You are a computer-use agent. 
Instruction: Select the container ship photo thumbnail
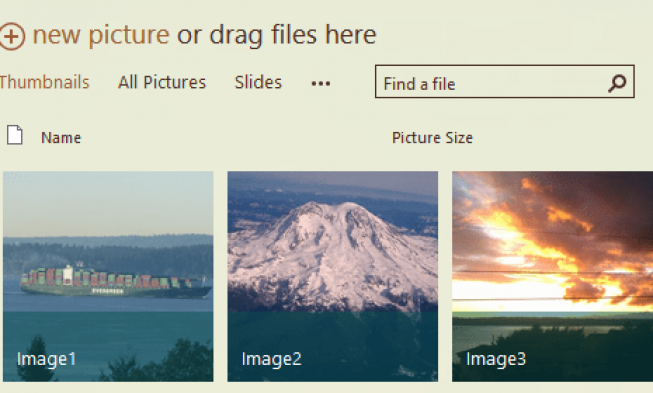click(108, 276)
